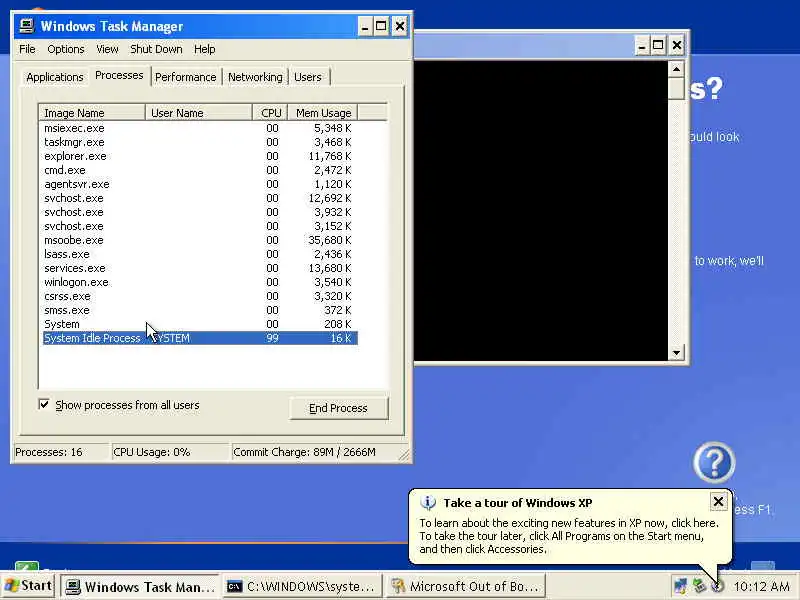Open the Options menu
The image size is (800, 600).
point(66,49)
